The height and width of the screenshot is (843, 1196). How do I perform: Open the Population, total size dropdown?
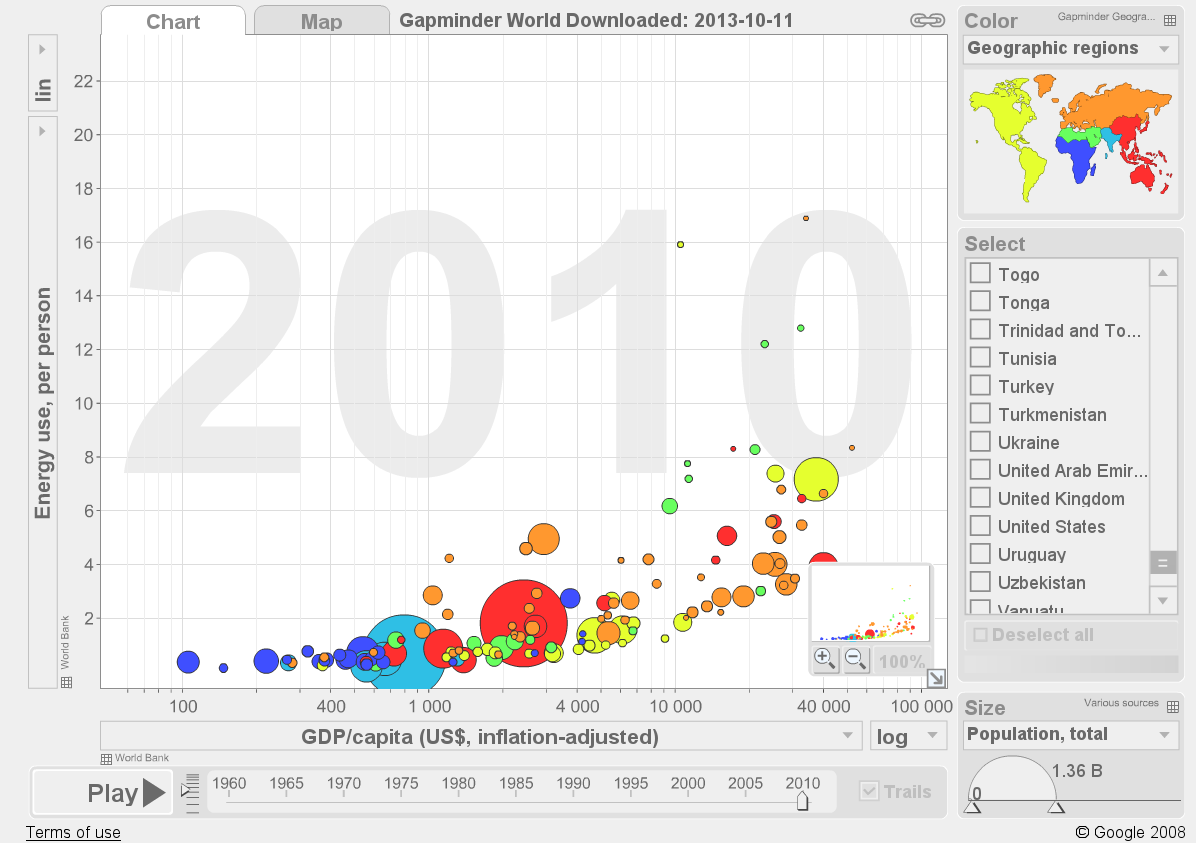coord(1070,735)
